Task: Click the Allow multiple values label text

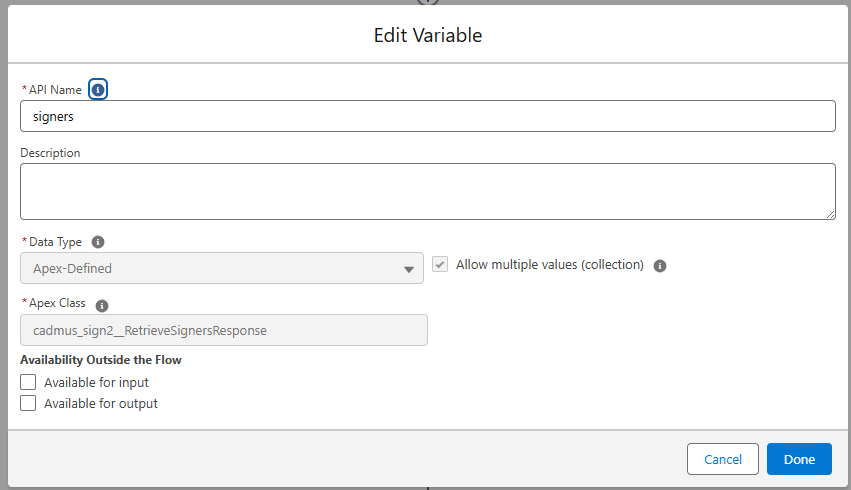Action: (x=550, y=265)
